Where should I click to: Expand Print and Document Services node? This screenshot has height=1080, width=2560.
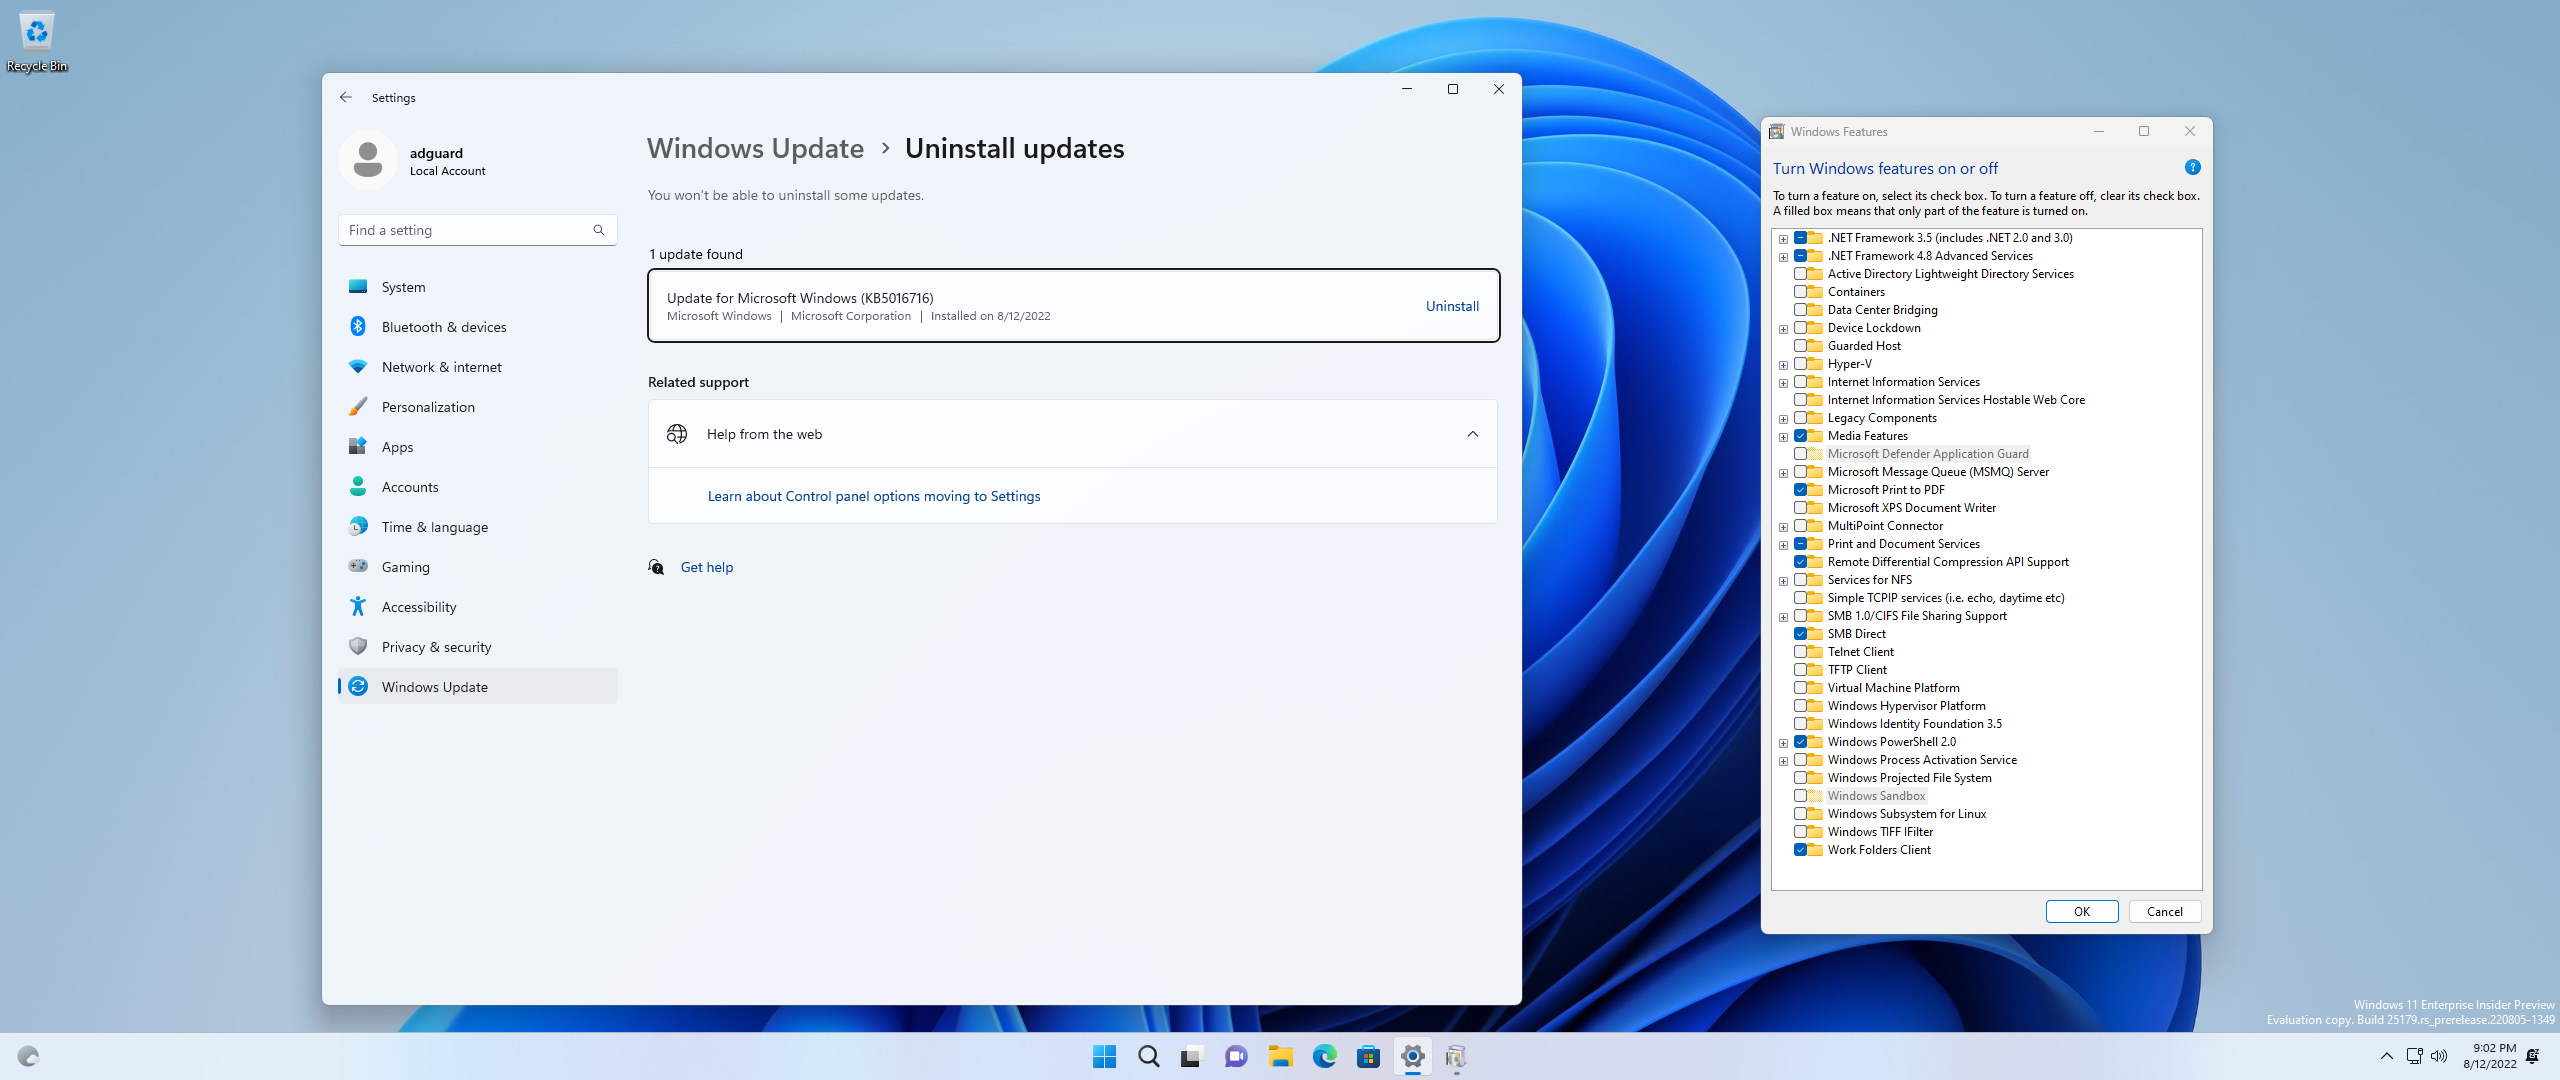[x=1783, y=545]
